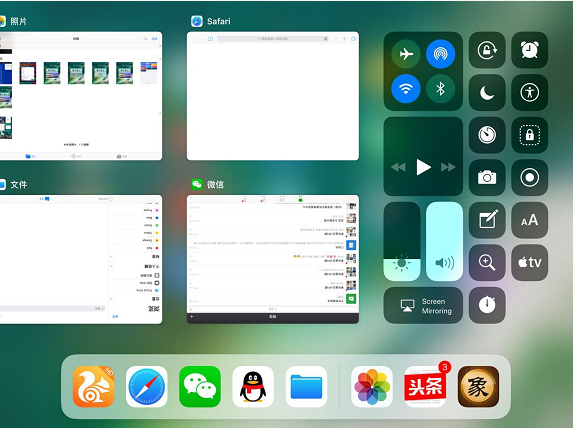Switch to the Safari app card

pyautogui.click(x=273, y=96)
